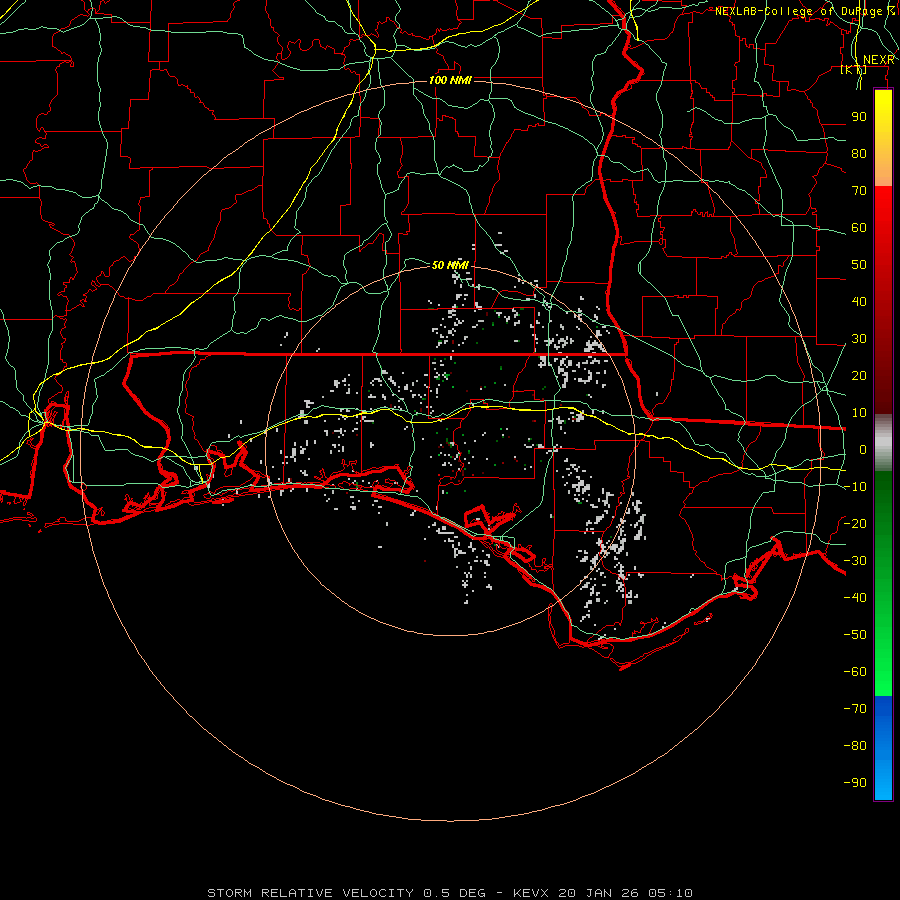
Task: Click the light blue band near -90
Action: [883, 778]
